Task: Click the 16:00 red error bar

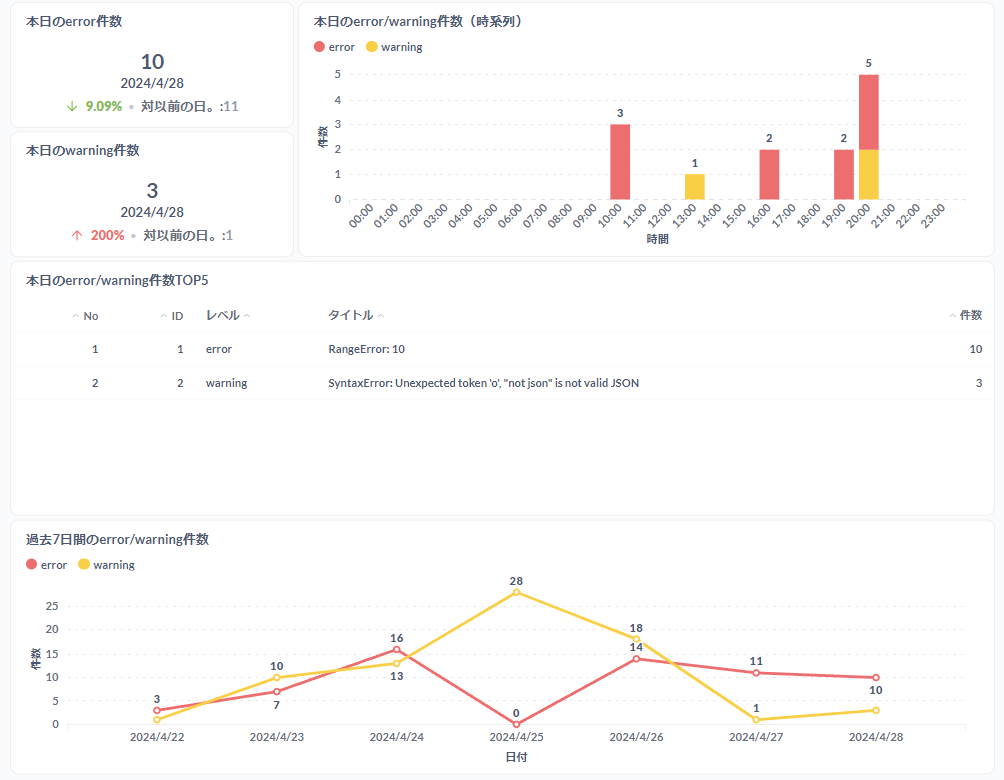Action: (x=769, y=175)
